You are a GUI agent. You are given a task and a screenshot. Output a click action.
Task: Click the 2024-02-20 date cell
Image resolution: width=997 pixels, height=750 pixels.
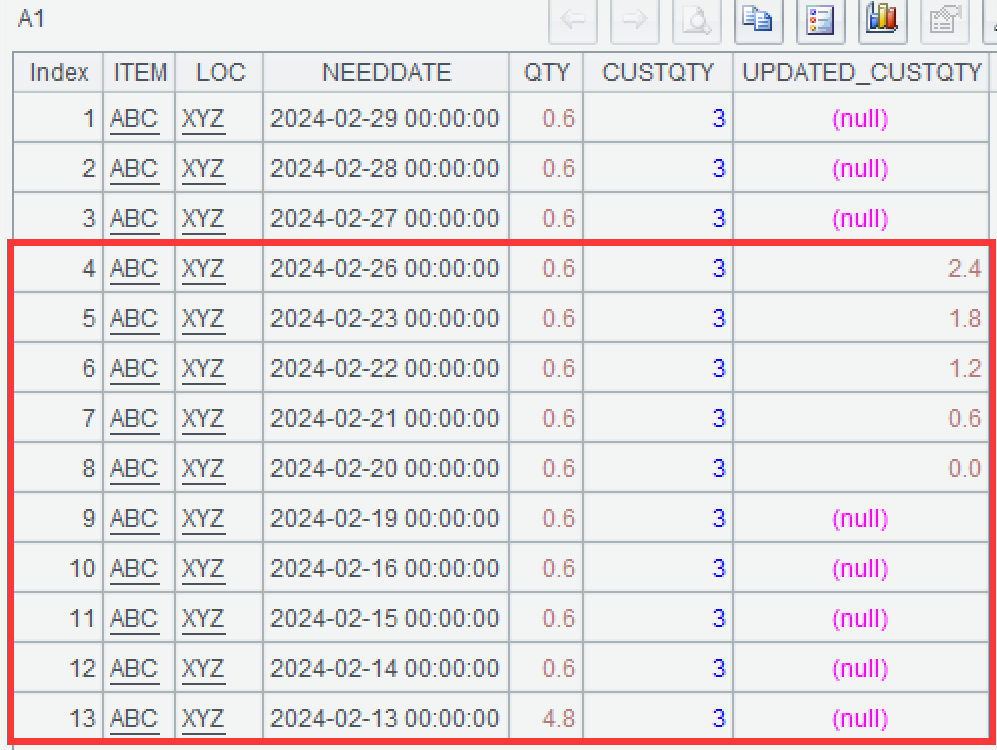click(385, 469)
